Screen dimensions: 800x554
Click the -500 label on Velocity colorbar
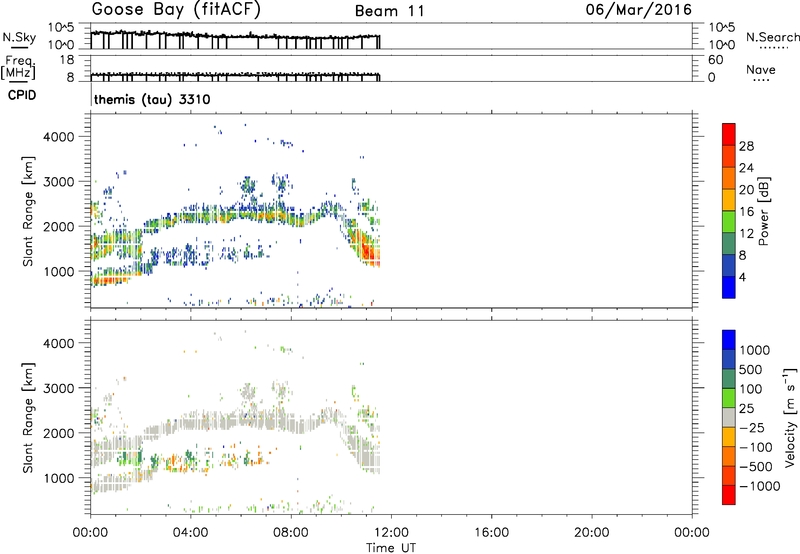(x=756, y=467)
